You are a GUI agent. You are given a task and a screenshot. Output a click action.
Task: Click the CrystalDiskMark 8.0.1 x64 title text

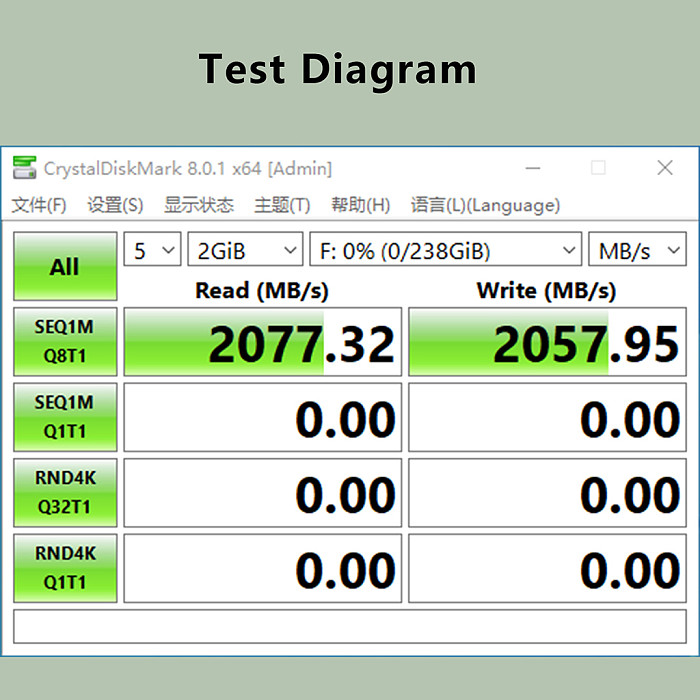[188, 169]
